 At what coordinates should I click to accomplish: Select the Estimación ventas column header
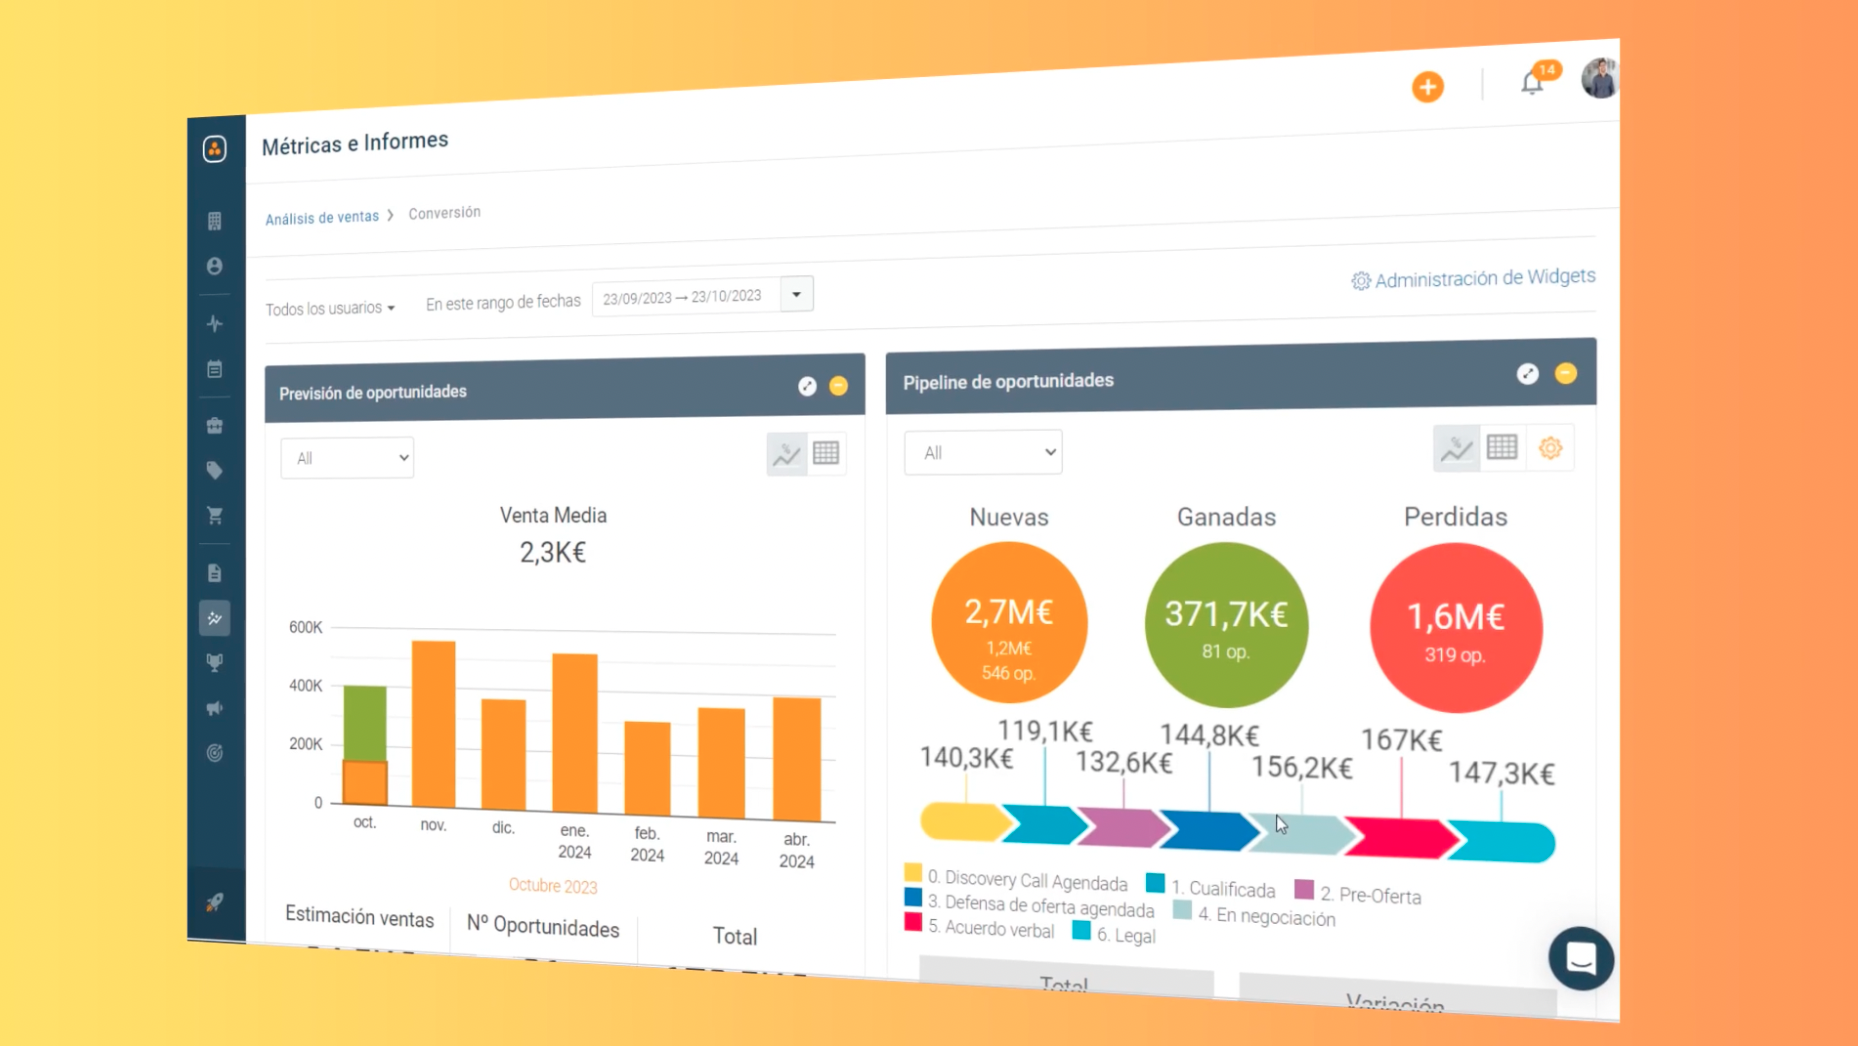[x=359, y=917]
